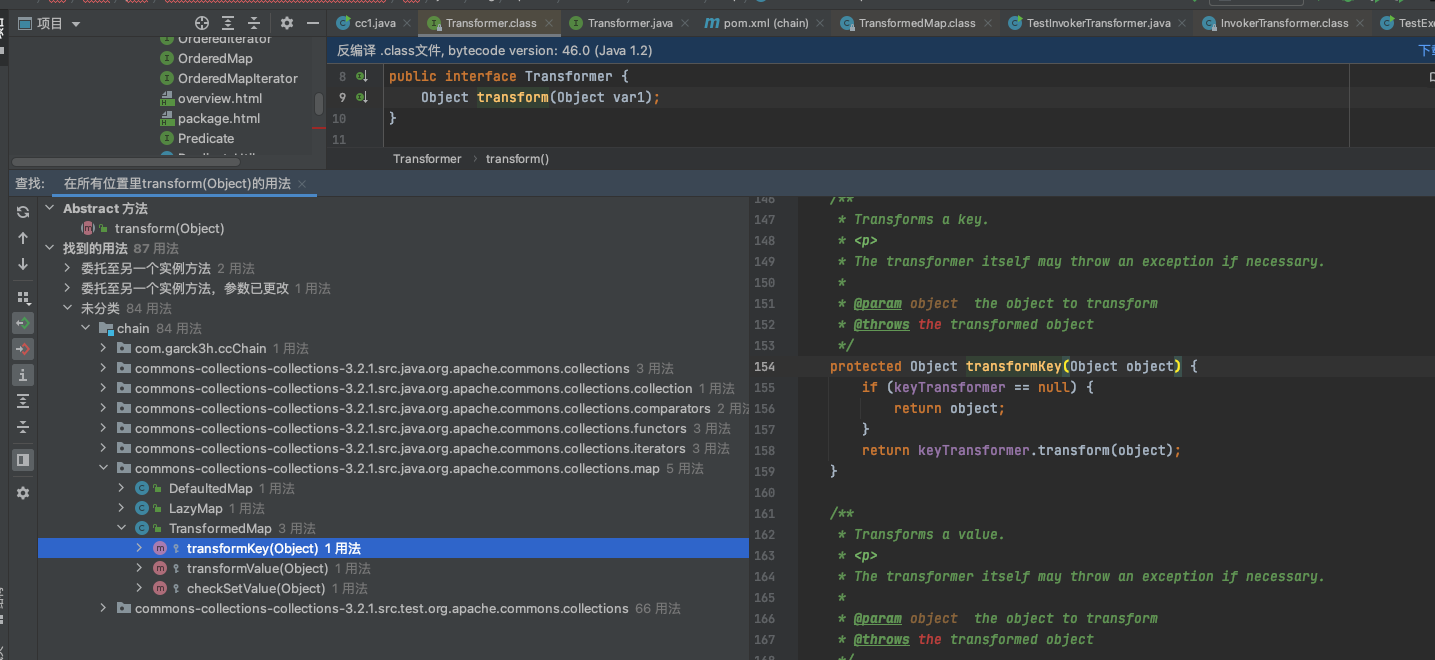Viewport: 1435px width, 660px height.
Task: Collapse all nodes in Find panel
Action: point(23,427)
